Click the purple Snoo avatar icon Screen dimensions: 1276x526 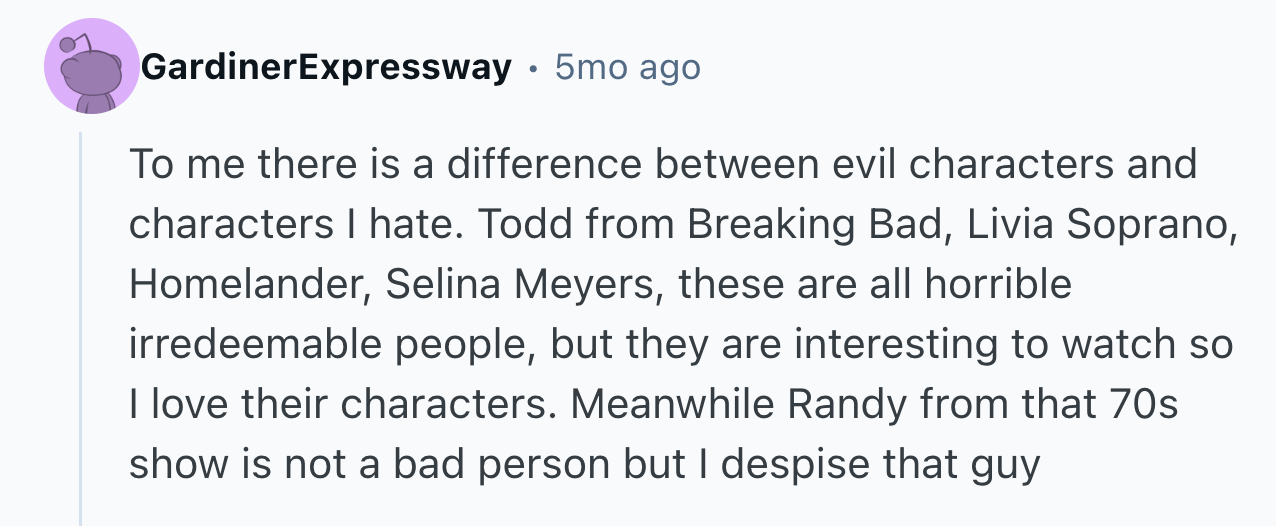pos(91,68)
